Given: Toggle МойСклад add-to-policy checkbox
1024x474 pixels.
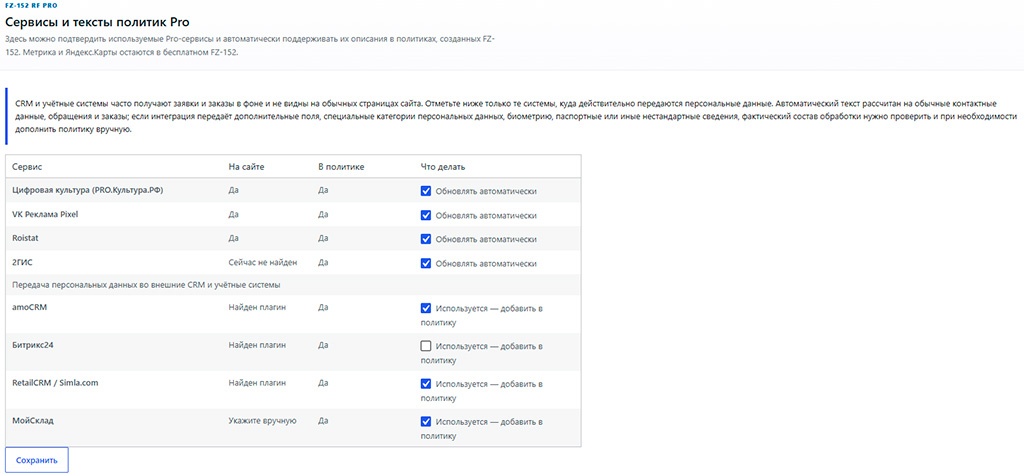Looking at the screenshot, I should click(426, 421).
